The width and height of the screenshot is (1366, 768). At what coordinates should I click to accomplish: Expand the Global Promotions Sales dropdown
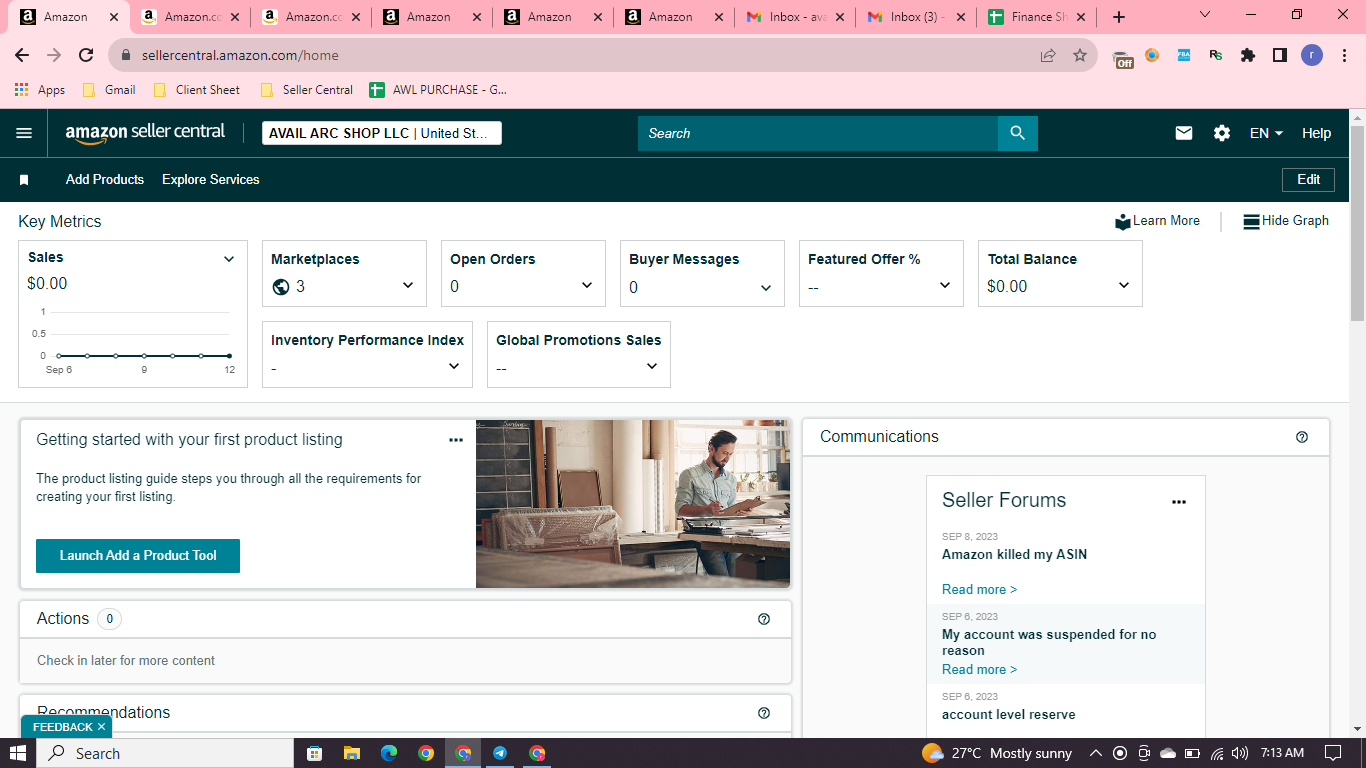652,367
